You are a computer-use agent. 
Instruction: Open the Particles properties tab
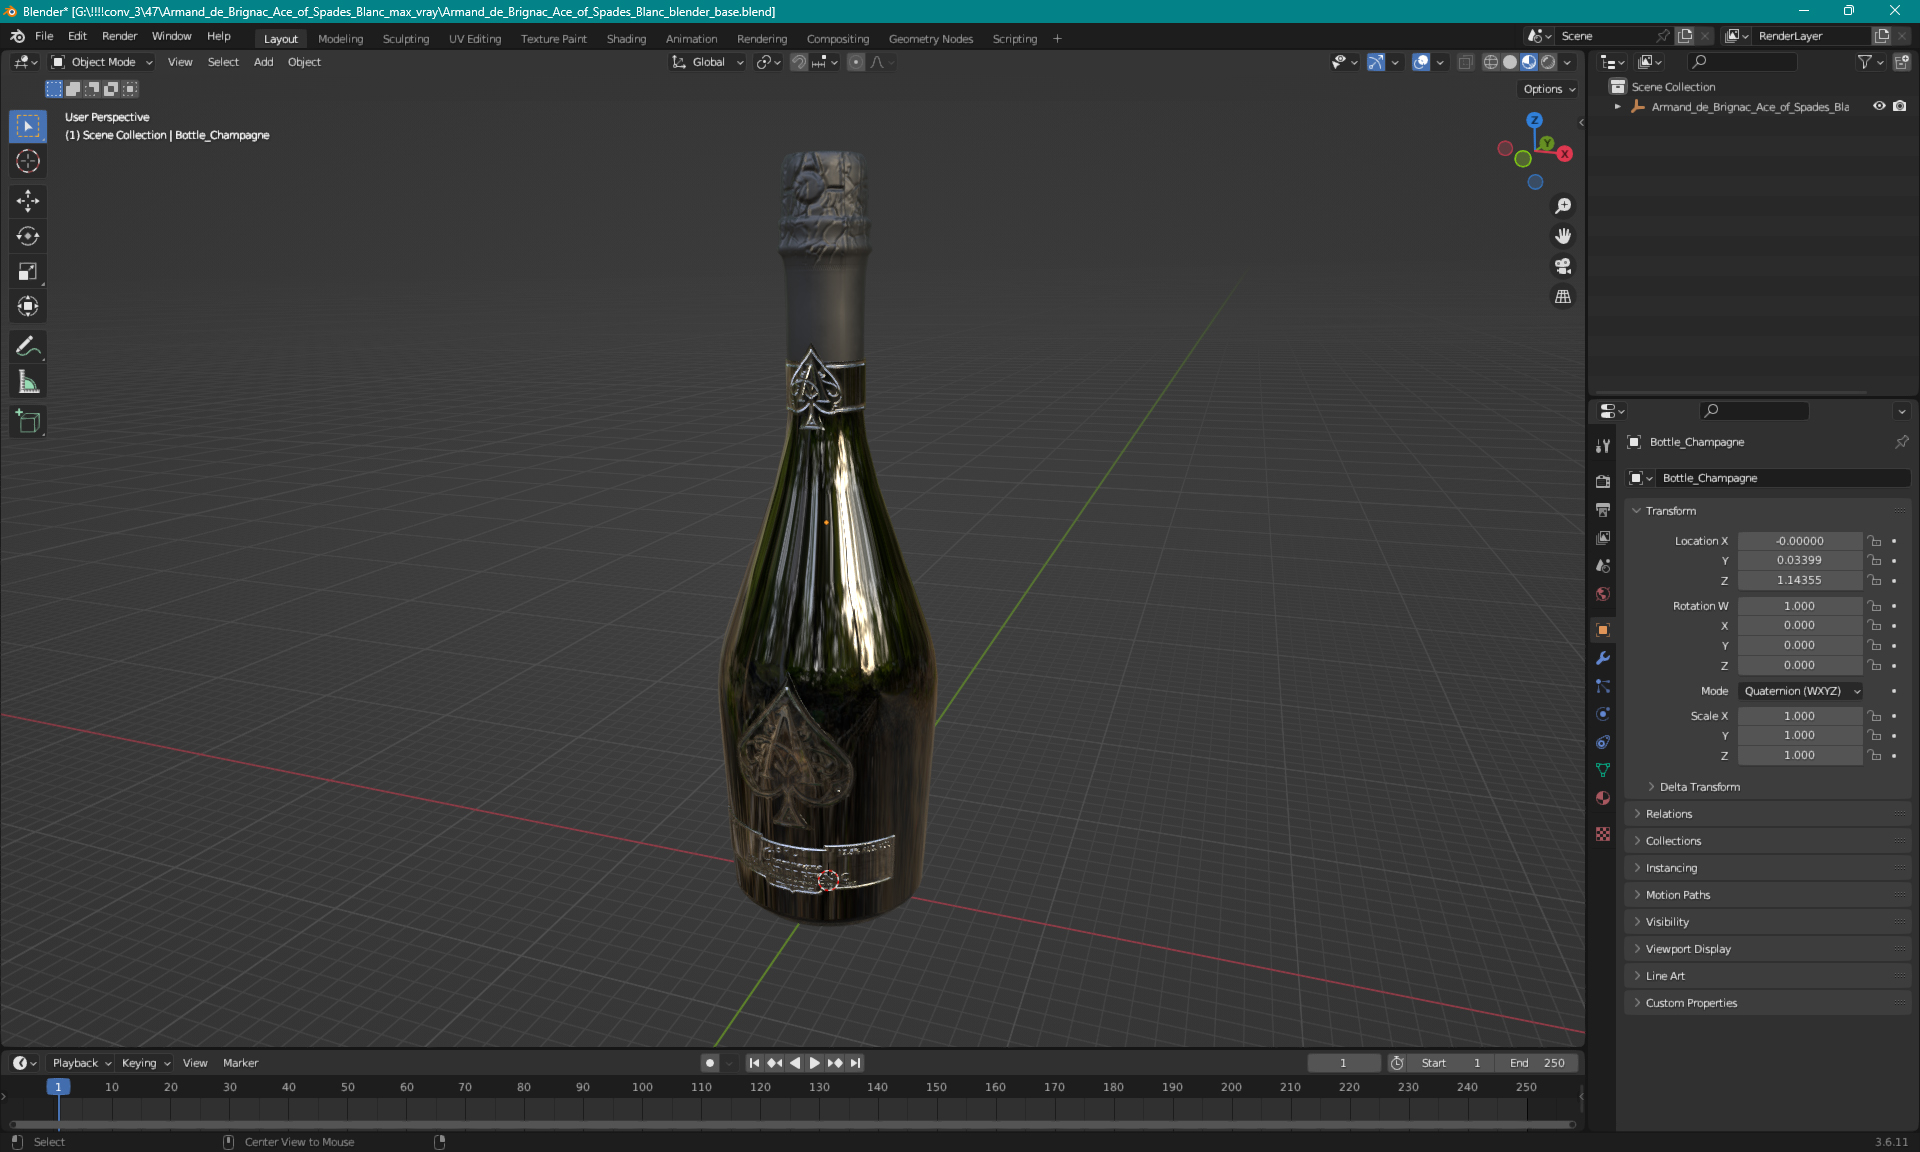[1603, 686]
